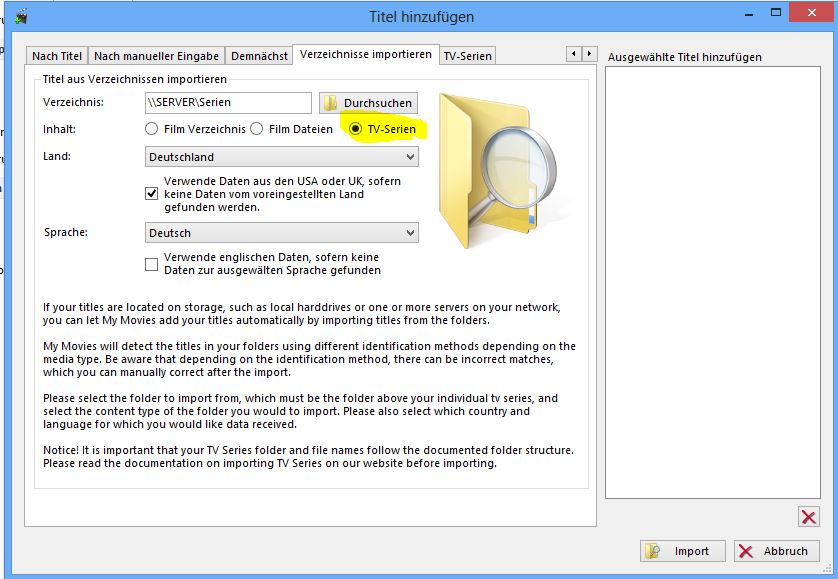Uncheck the USA or UK data fallback checkbox
This screenshot has height=579, width=838.
pos(152,194)
